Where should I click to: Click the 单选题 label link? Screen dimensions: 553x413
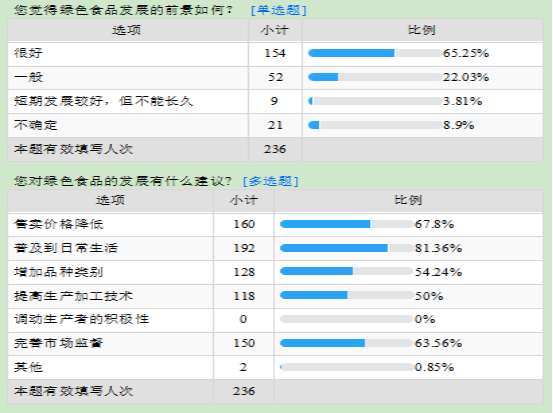click(x=279, y=10)
